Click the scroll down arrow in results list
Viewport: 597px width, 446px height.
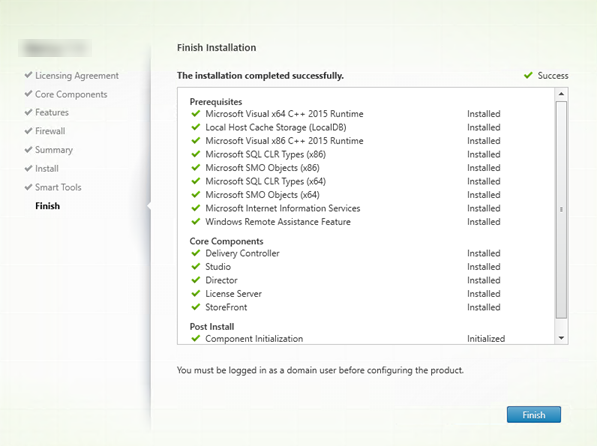pyautogui.click(x=561, y=338)
